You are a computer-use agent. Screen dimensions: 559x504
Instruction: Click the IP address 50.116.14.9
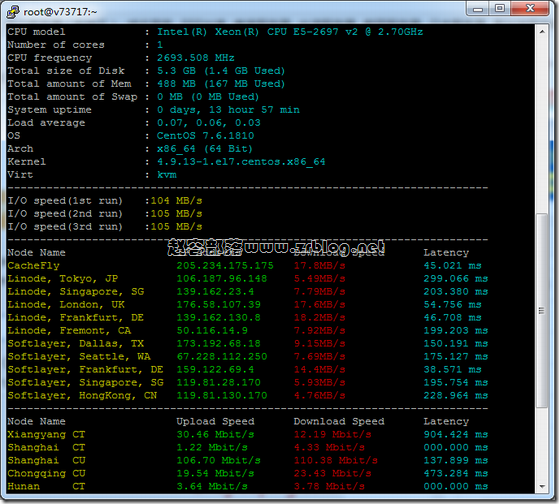tap(212, 331)
